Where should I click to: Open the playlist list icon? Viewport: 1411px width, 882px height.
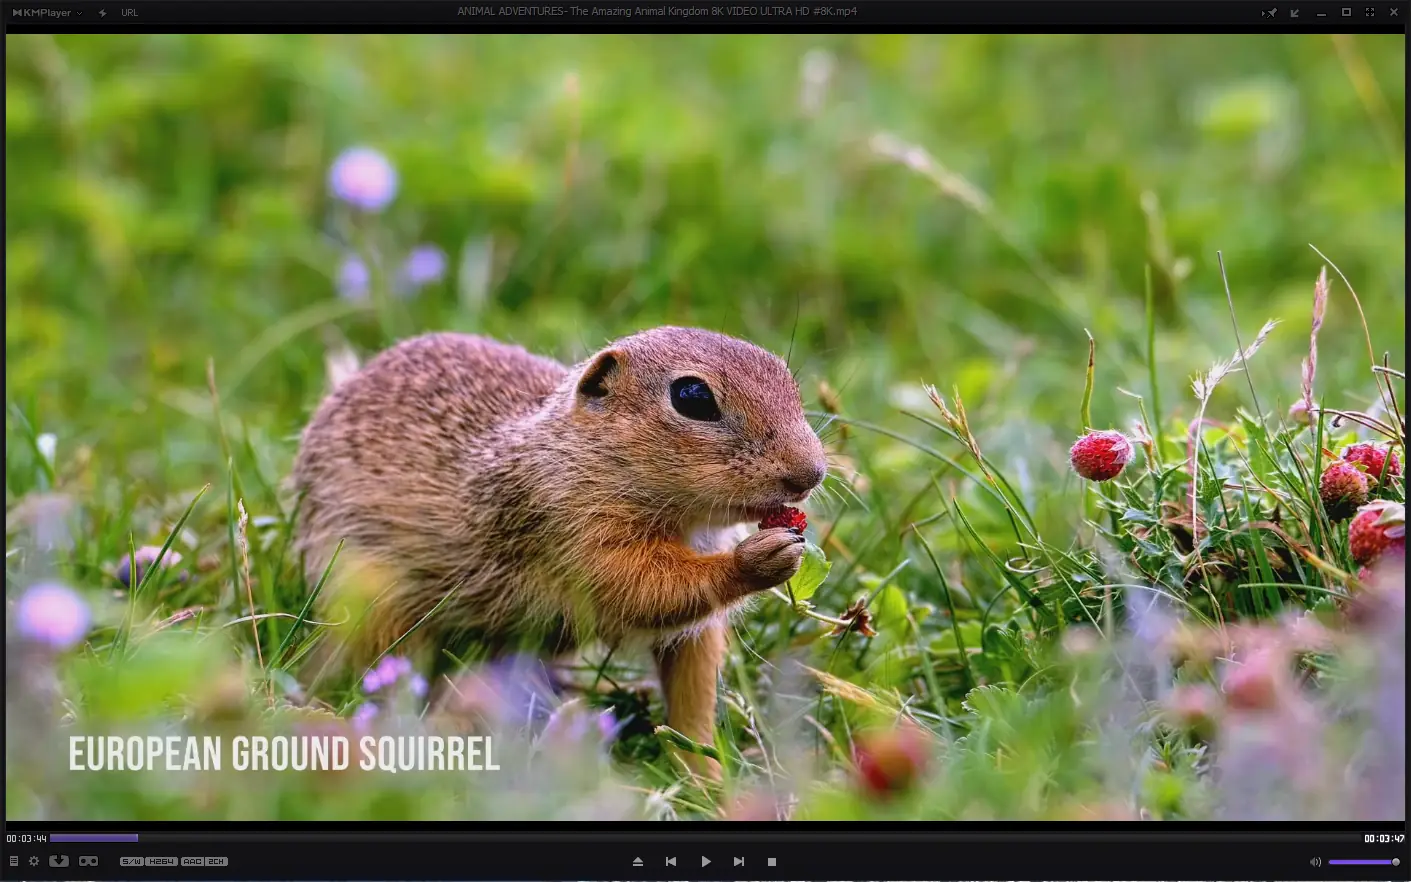pyautogui.click(x=14, y=861)
